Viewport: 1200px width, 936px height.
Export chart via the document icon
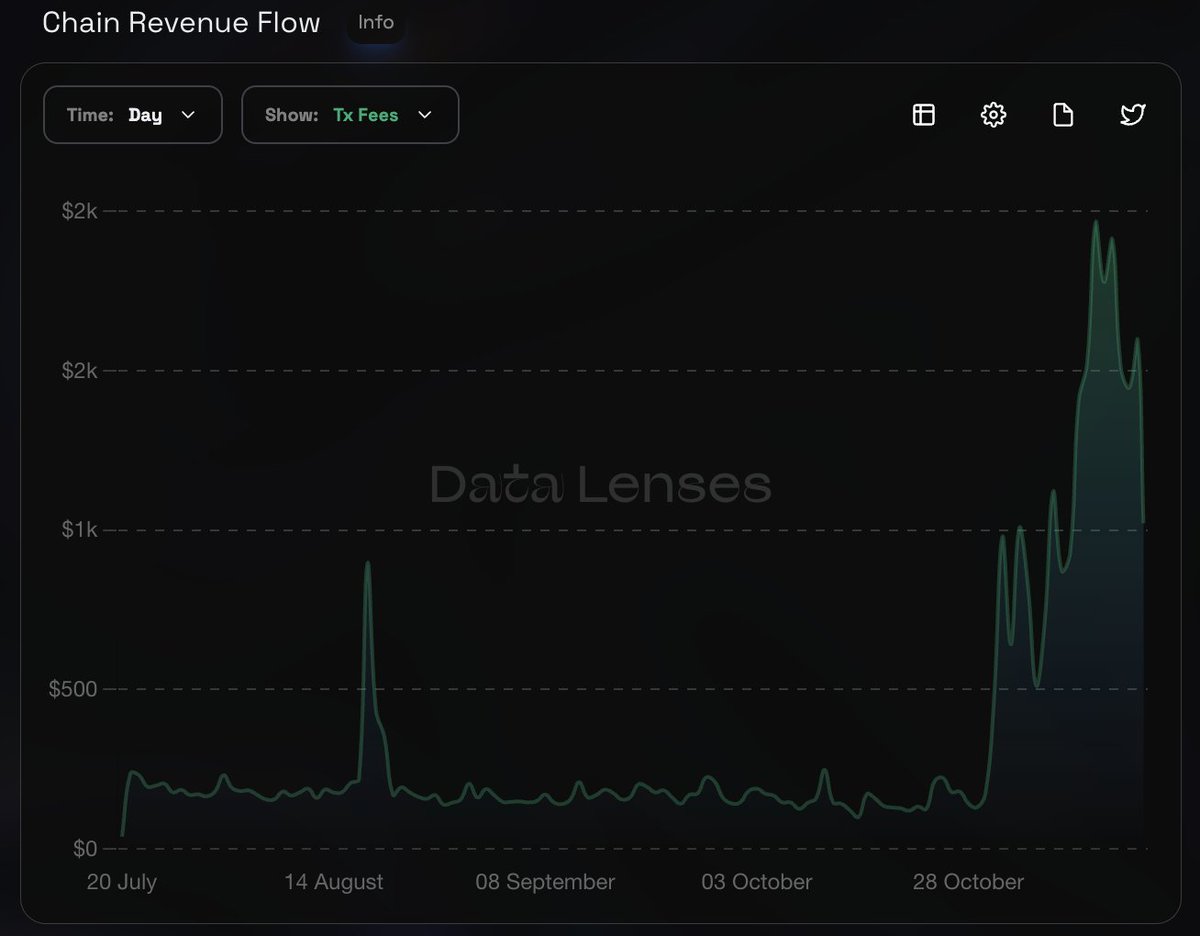click(x=1063, y=115)
